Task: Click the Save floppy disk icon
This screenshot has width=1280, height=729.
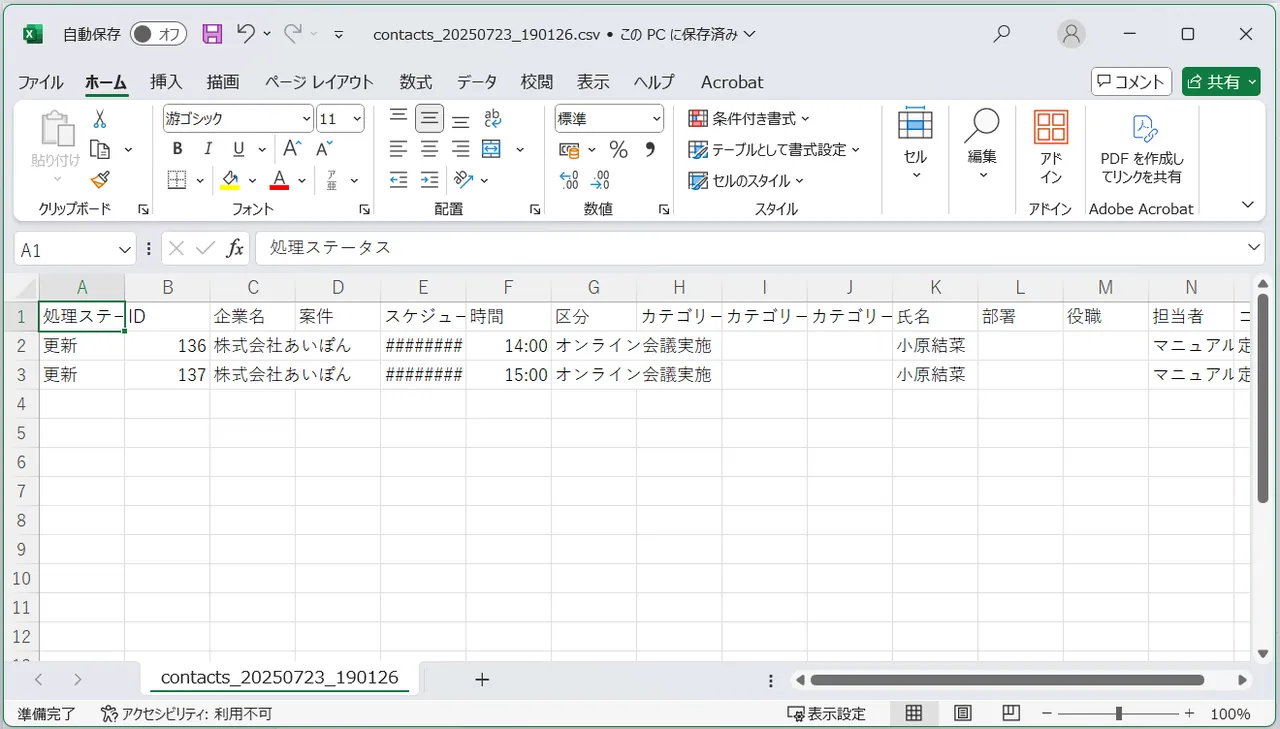Action: pyautogui.click(x=212, y=34)
